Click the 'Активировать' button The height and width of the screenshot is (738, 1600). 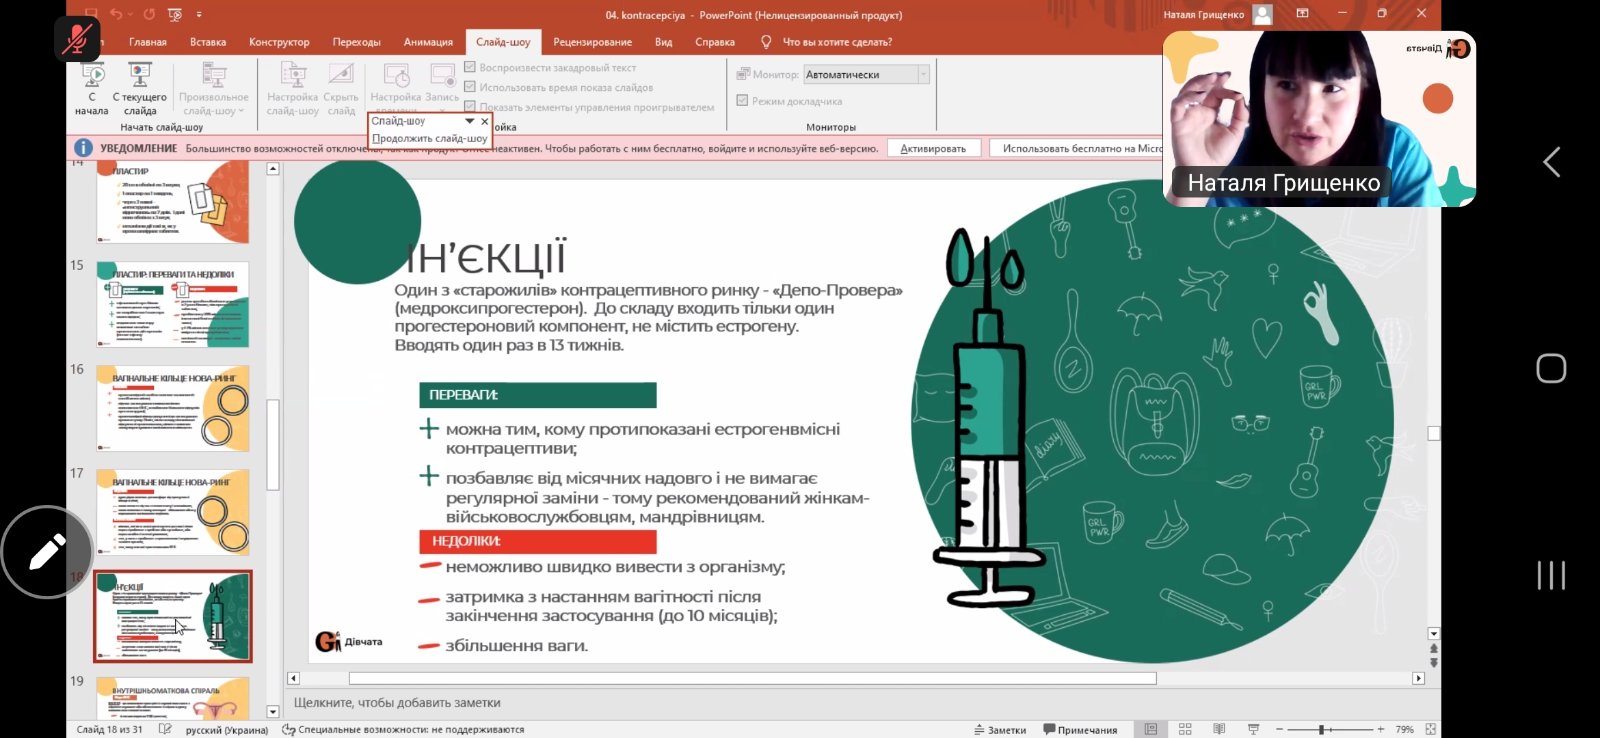coord(932,148)
